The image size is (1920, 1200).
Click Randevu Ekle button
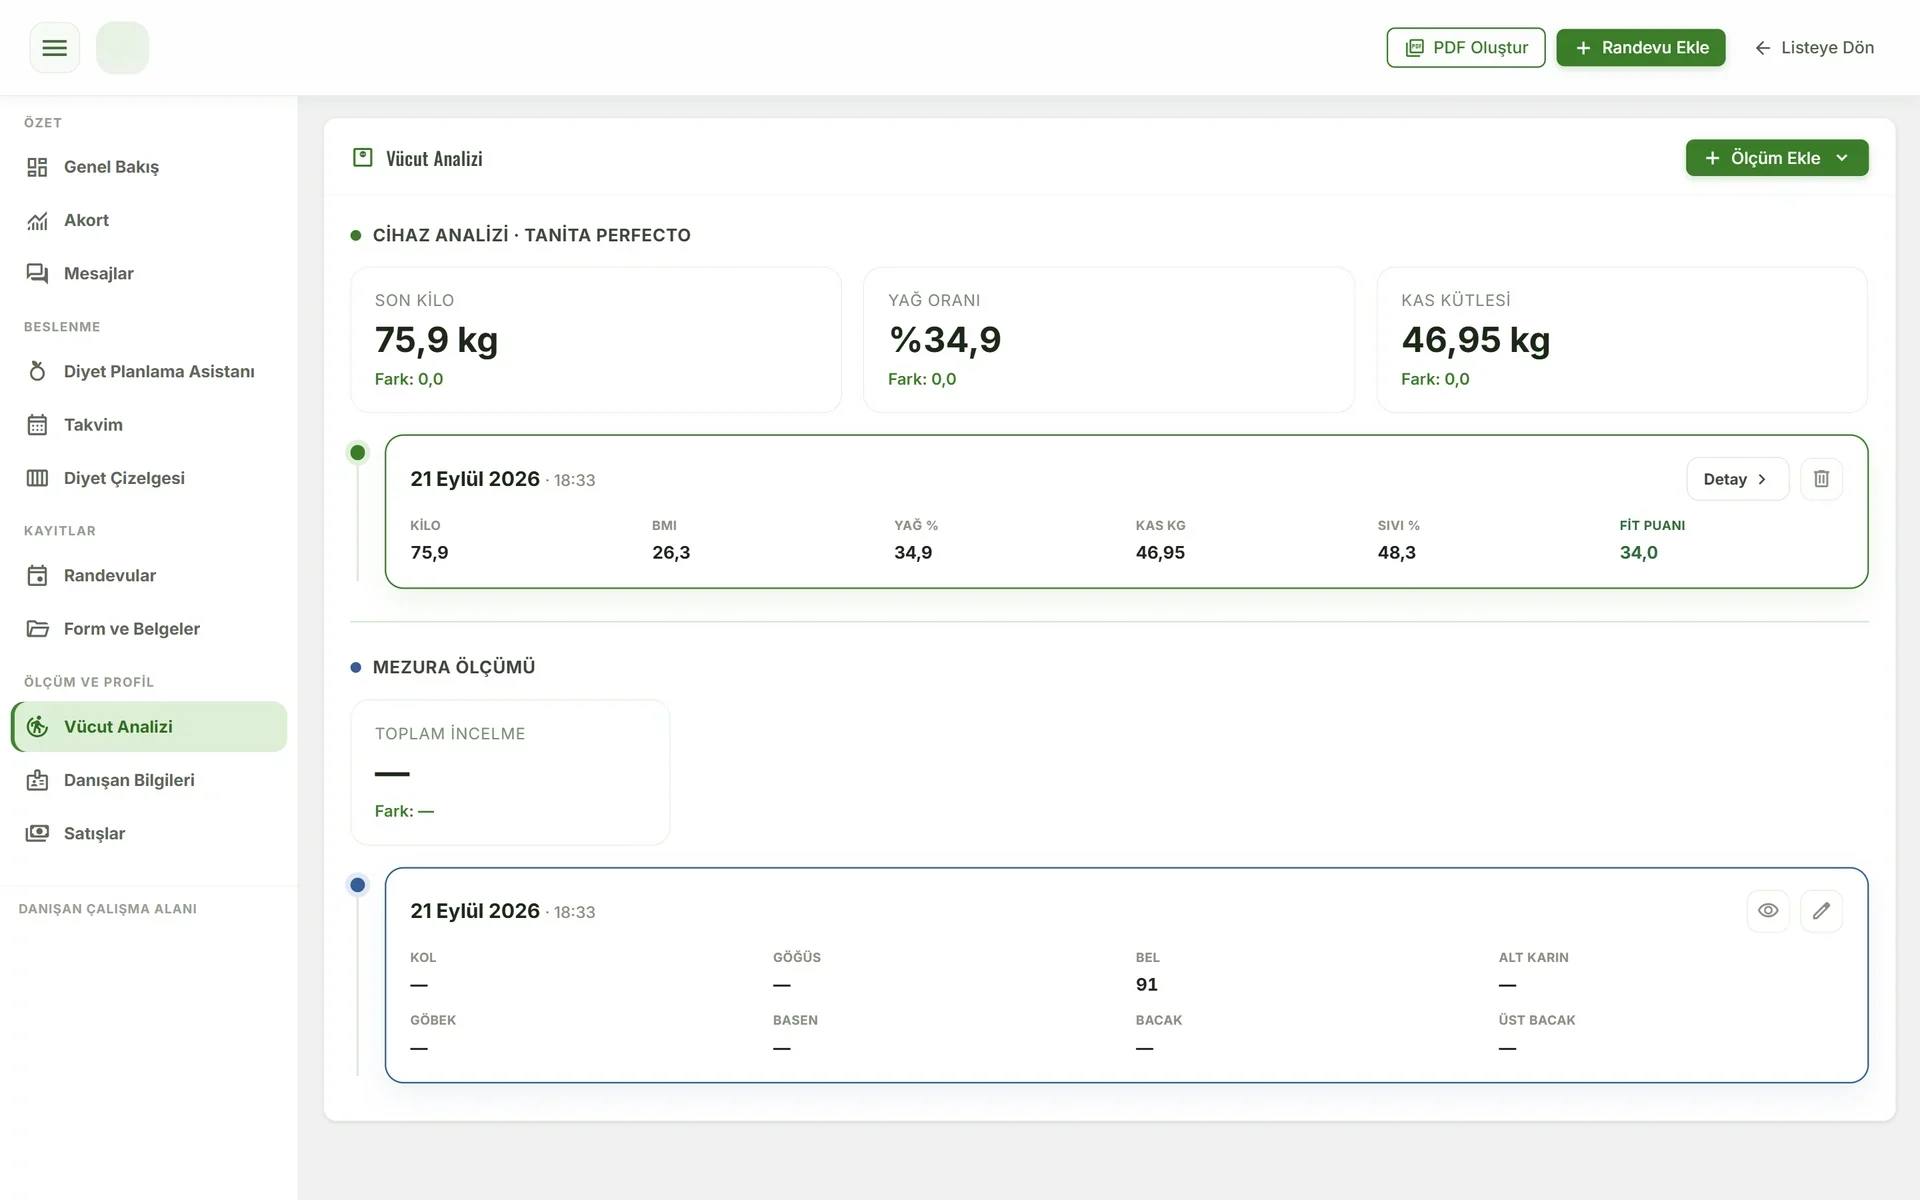pos(1641,48)
